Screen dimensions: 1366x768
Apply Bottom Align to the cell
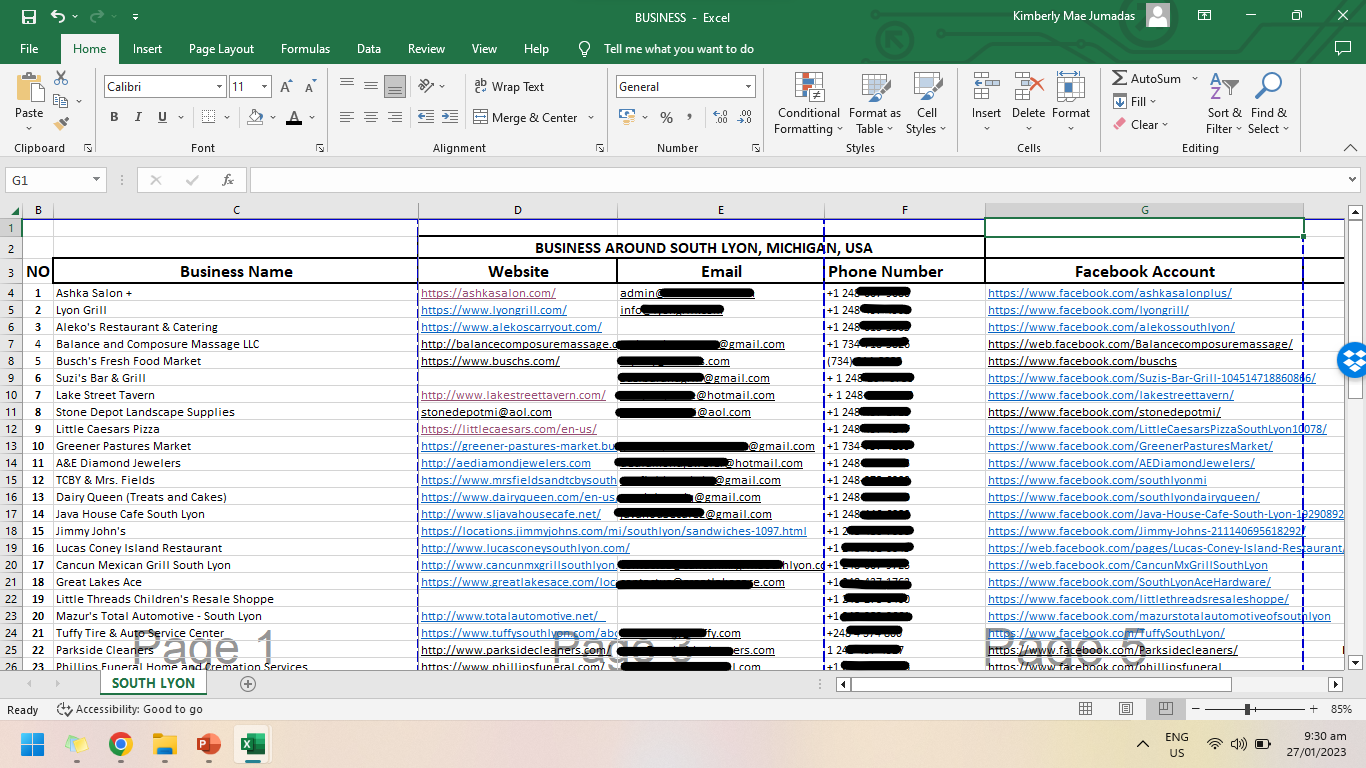395,86
